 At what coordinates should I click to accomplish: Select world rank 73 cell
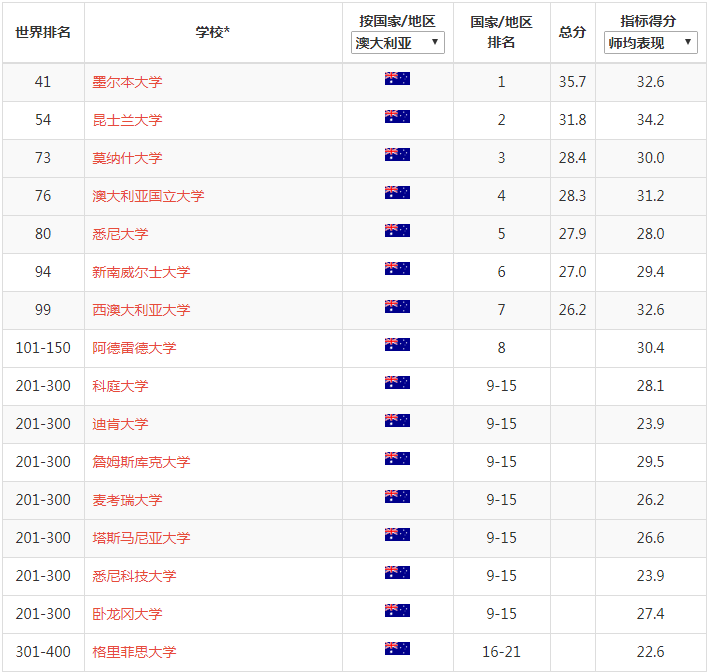pyautogui.click(x=43, y=158)
